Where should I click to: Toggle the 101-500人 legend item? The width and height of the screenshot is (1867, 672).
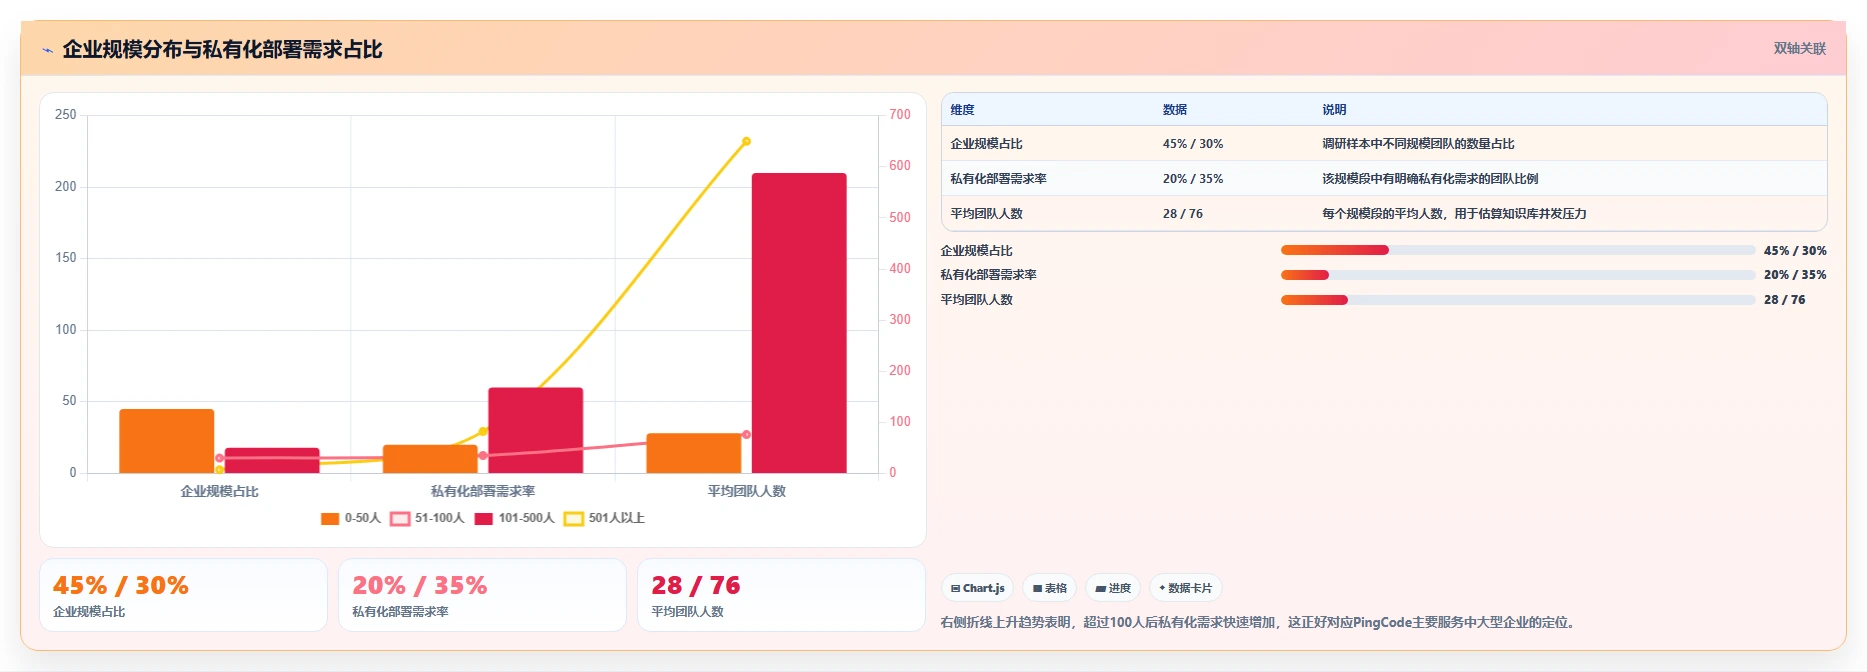514,518
